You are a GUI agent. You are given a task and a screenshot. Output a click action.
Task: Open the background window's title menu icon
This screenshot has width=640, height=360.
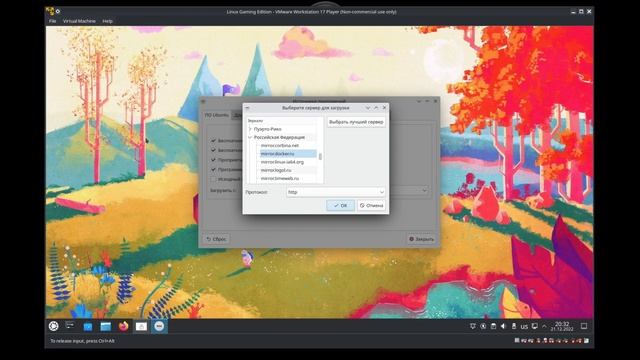(x=203, y=101)
